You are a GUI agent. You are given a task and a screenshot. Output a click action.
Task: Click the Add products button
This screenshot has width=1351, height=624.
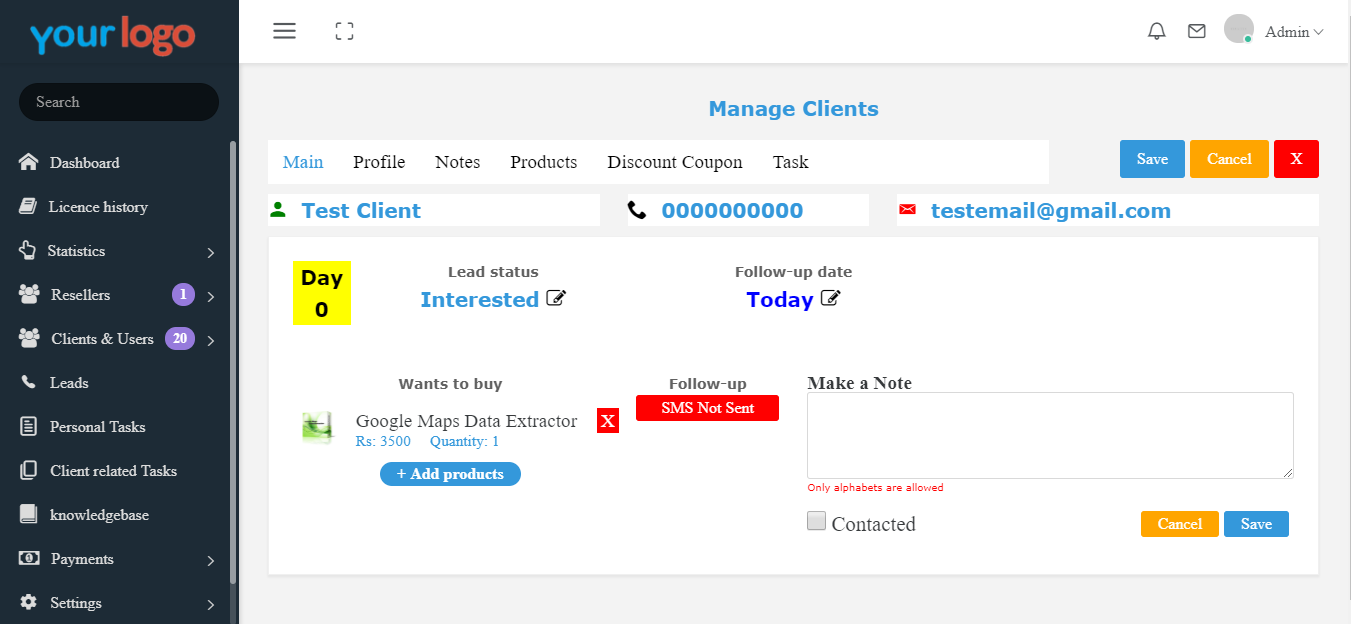[450, 474]
